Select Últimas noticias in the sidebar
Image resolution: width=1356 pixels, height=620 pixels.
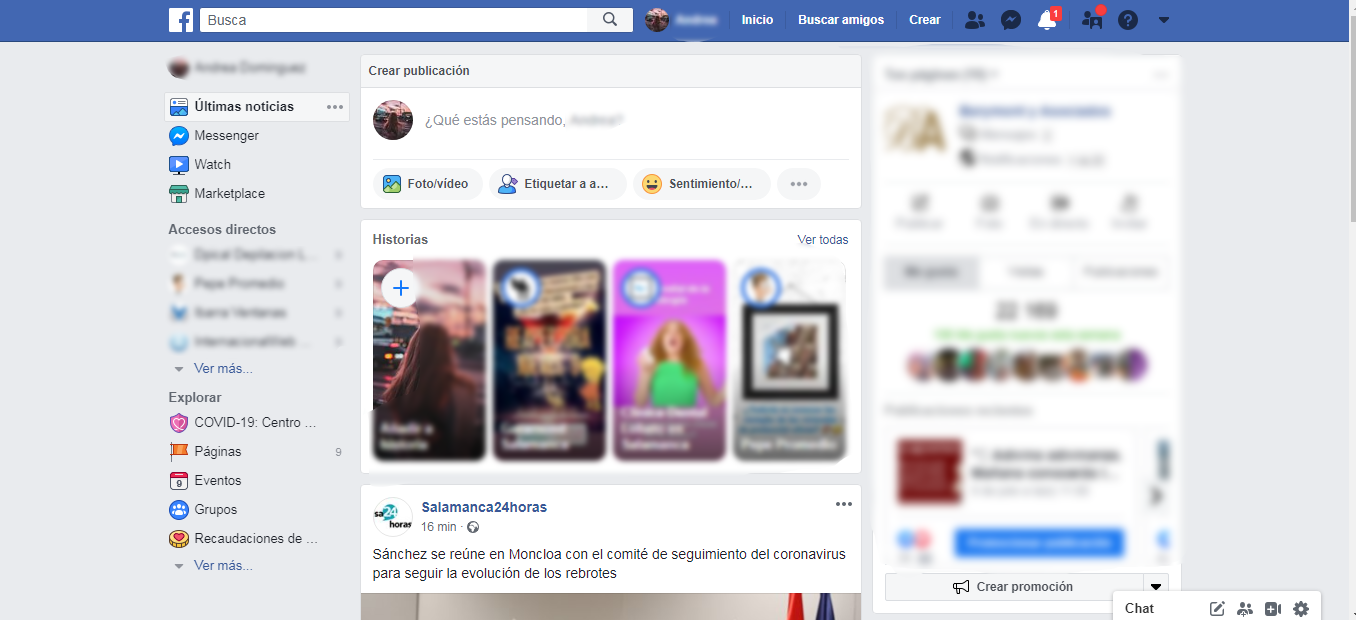pyautogui.click(x=244, y=106)
